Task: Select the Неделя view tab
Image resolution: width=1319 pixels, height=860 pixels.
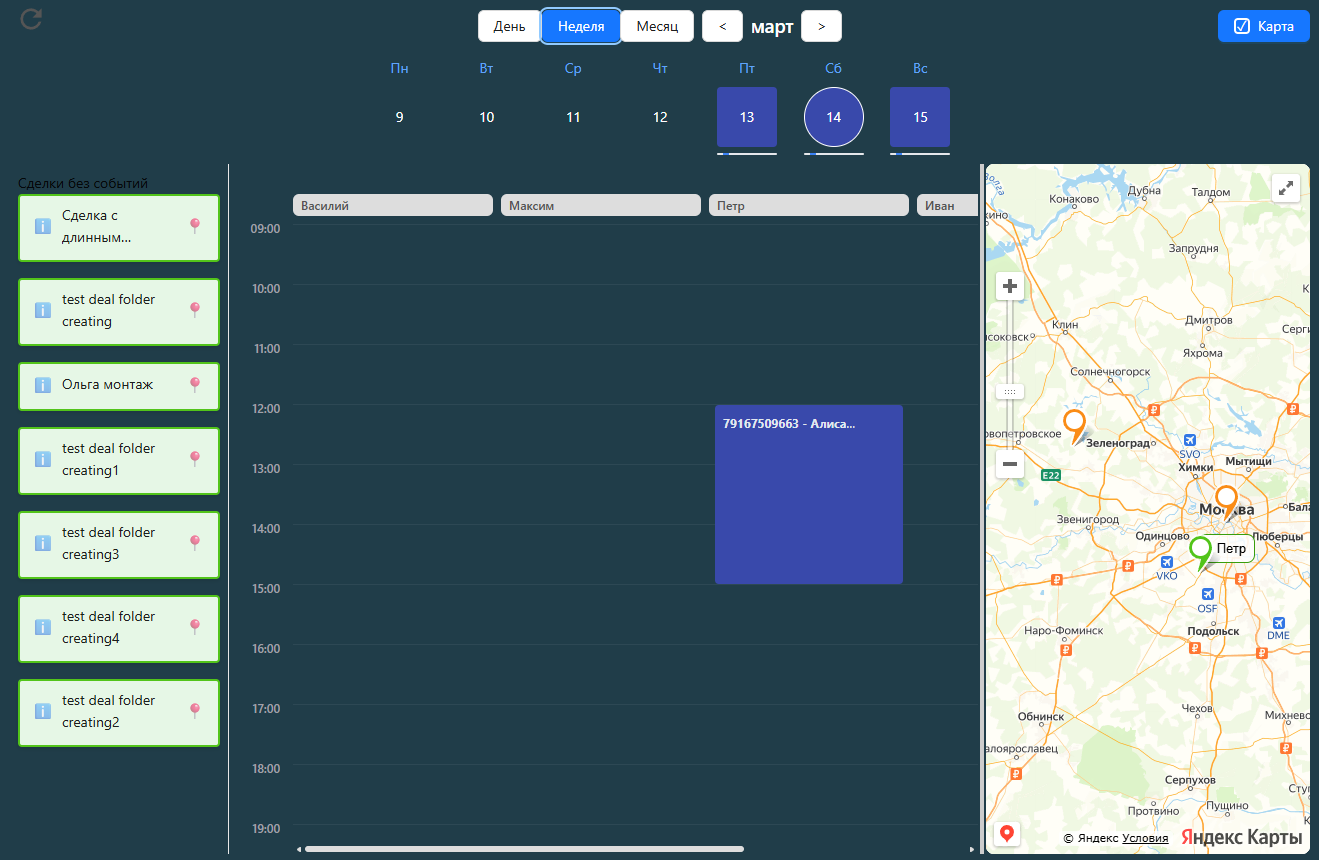Action: pos(581,26)
